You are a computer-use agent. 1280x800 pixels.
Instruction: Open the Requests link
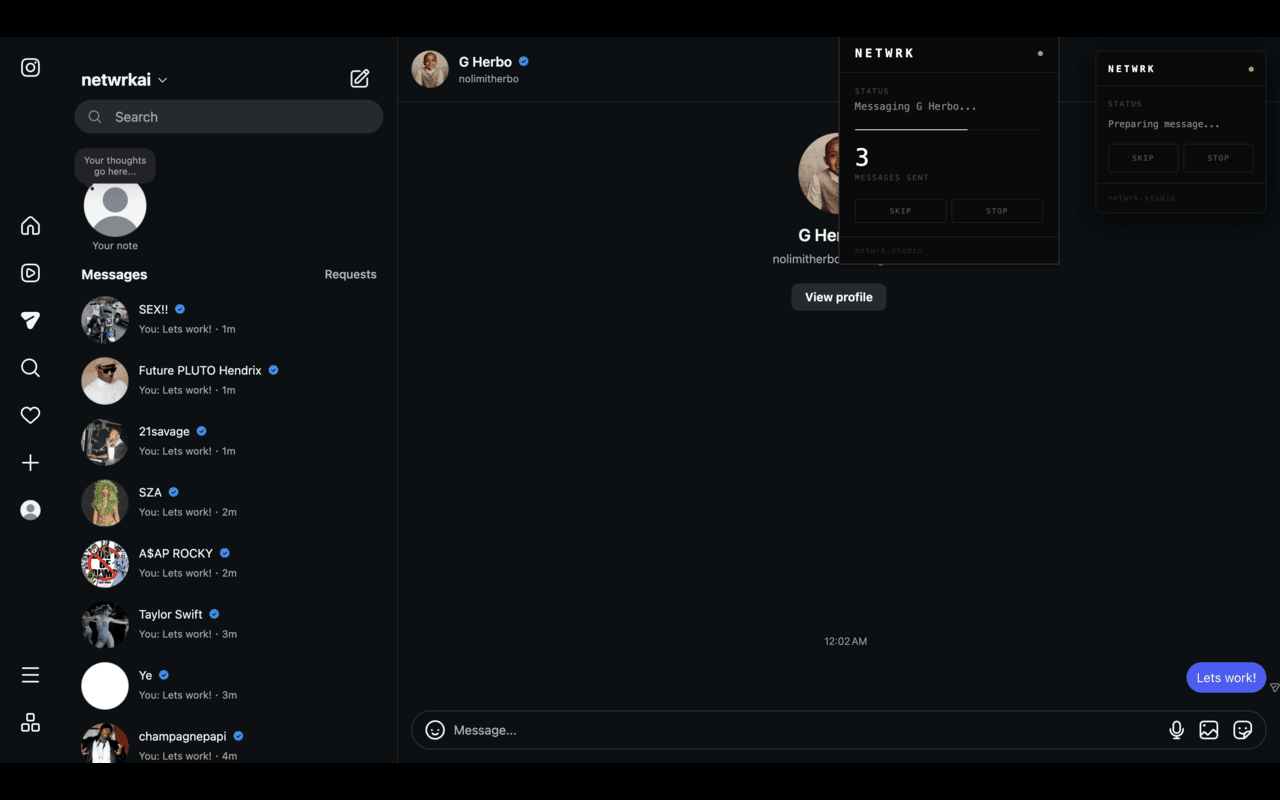pyautogui.click(x=350, y=274)
